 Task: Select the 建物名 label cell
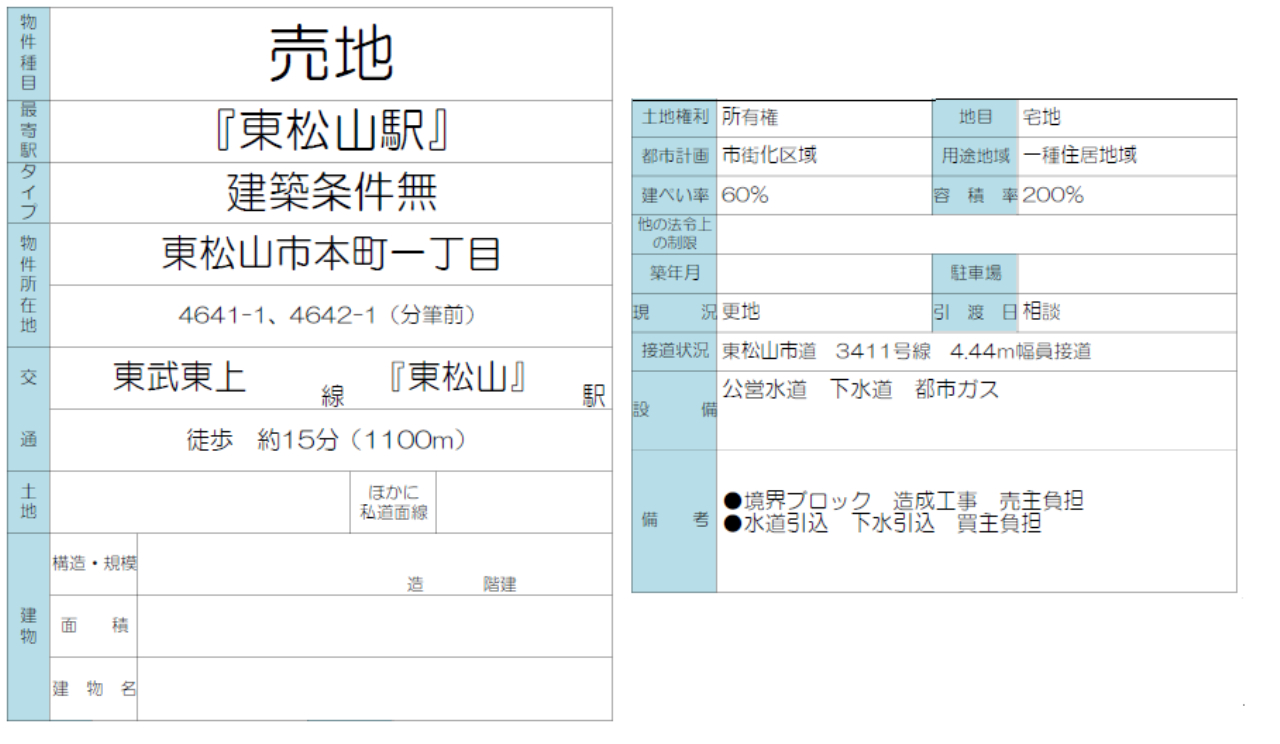[x=94, y=688]
